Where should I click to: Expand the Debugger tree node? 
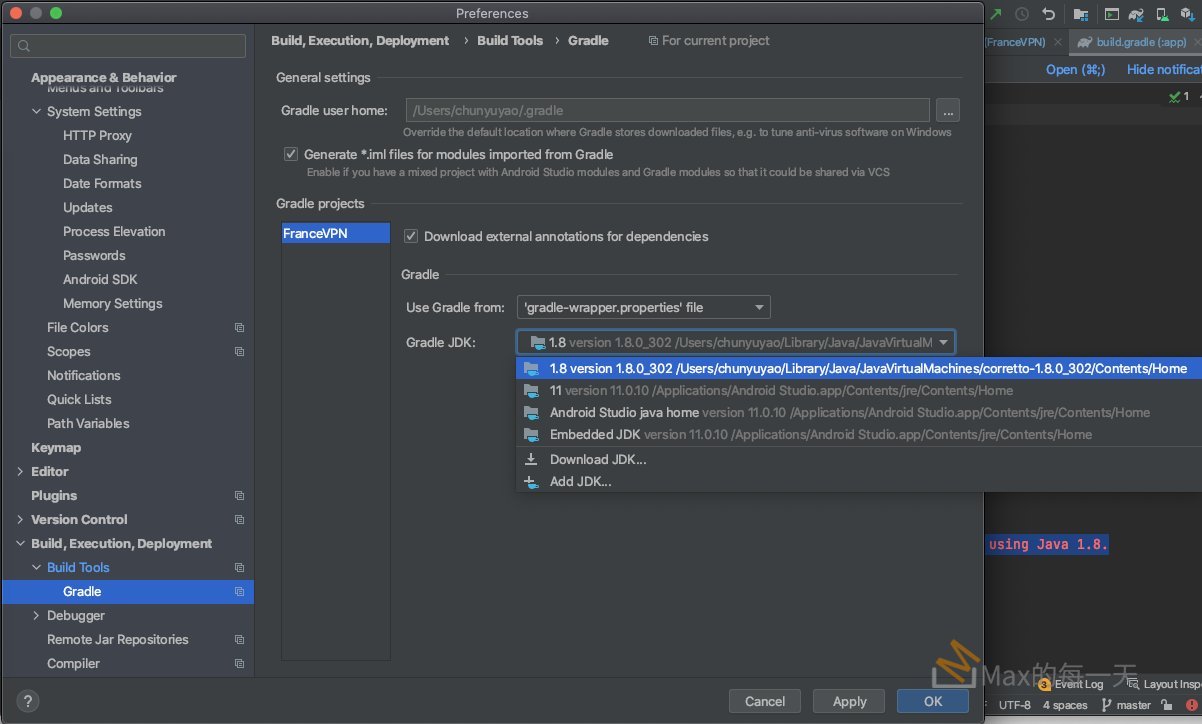click(37, 615)
